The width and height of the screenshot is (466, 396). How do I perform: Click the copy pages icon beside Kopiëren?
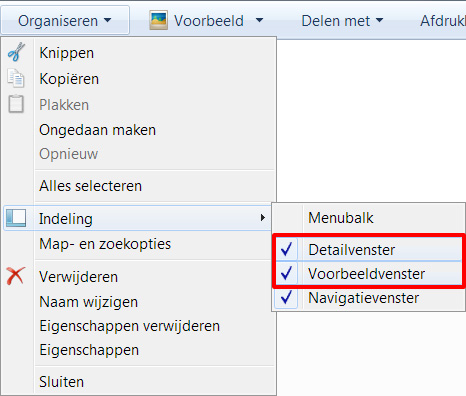tap(16, 78)
